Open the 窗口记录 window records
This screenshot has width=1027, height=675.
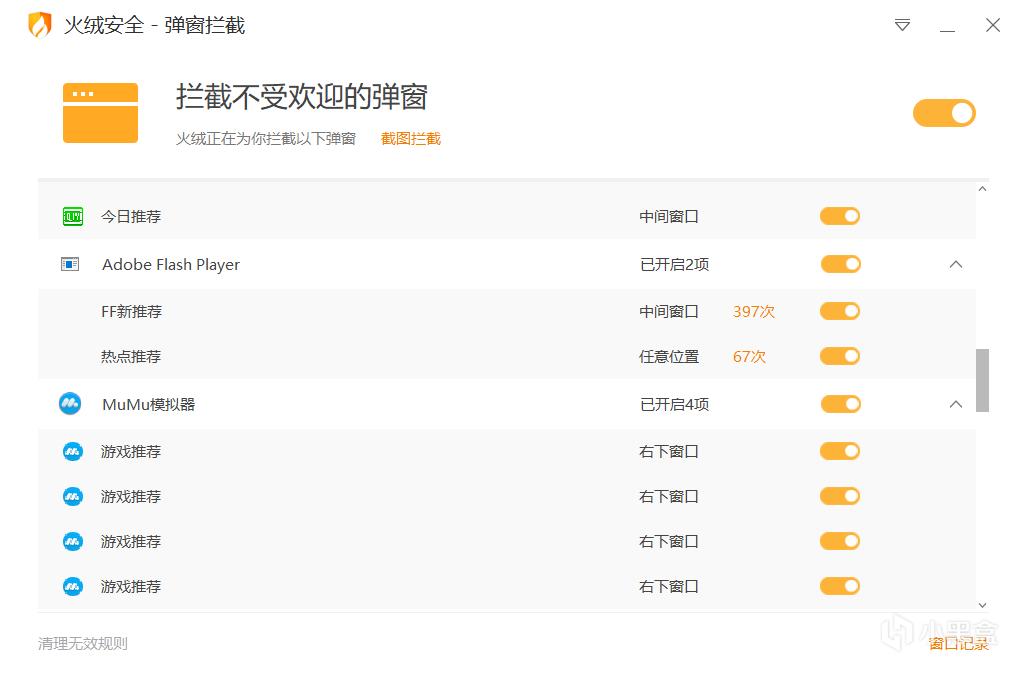point(958,644)
